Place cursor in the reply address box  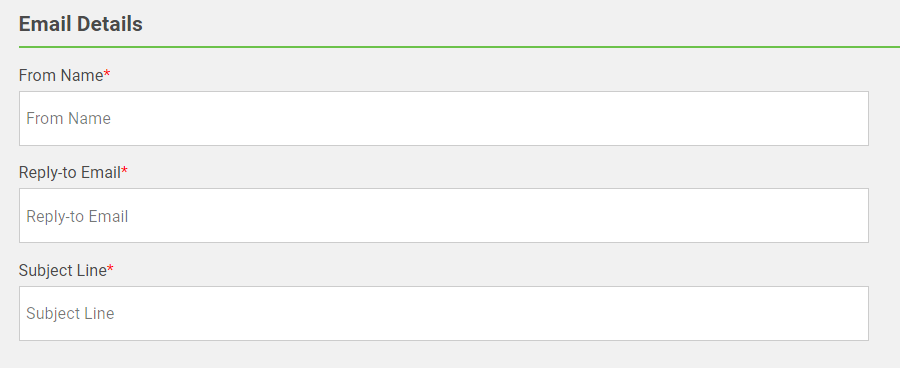[444, 215]
